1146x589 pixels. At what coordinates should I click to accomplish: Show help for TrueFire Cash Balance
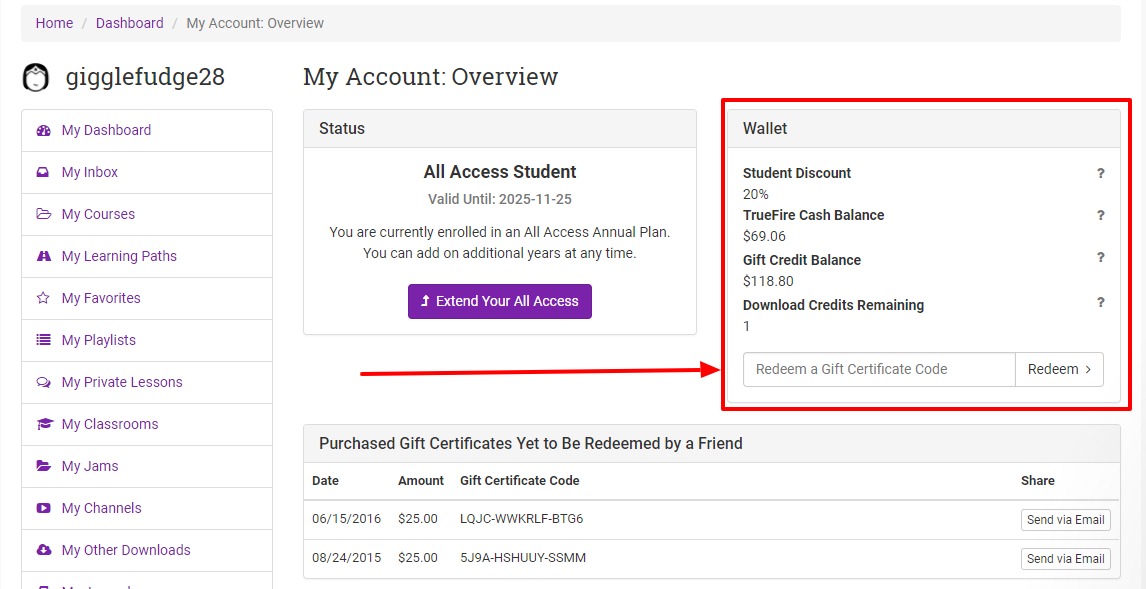click(x=1100, y=215)
